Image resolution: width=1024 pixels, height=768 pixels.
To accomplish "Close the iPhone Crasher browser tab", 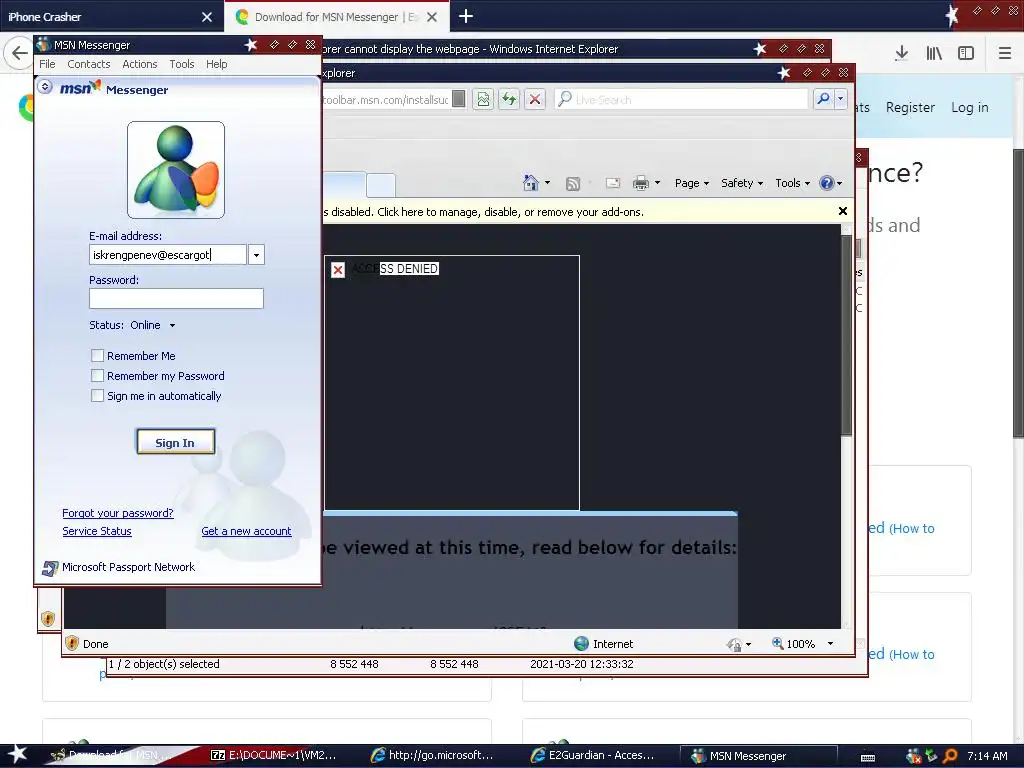I will pos(207,17).
